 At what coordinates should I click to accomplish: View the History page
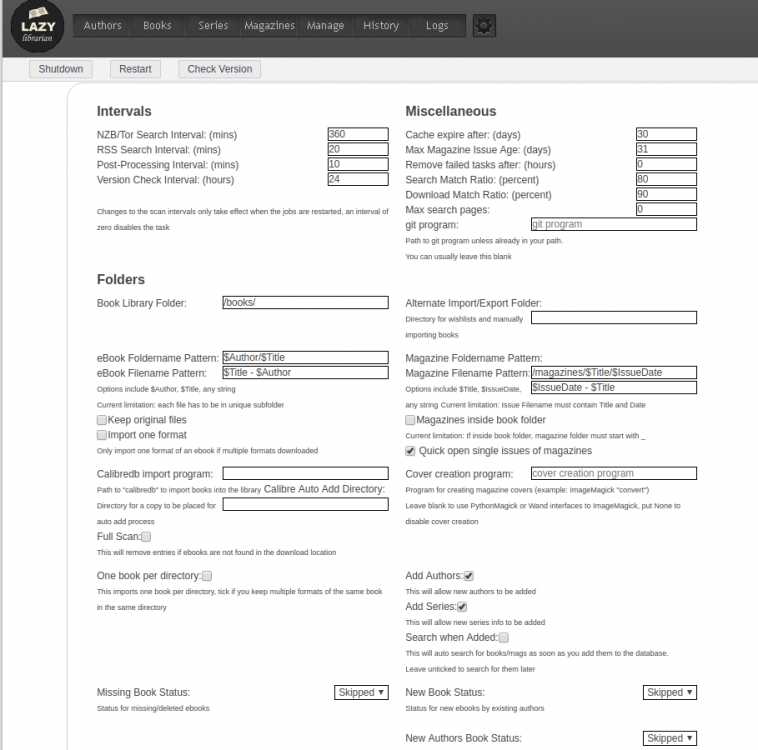[381, 26]
